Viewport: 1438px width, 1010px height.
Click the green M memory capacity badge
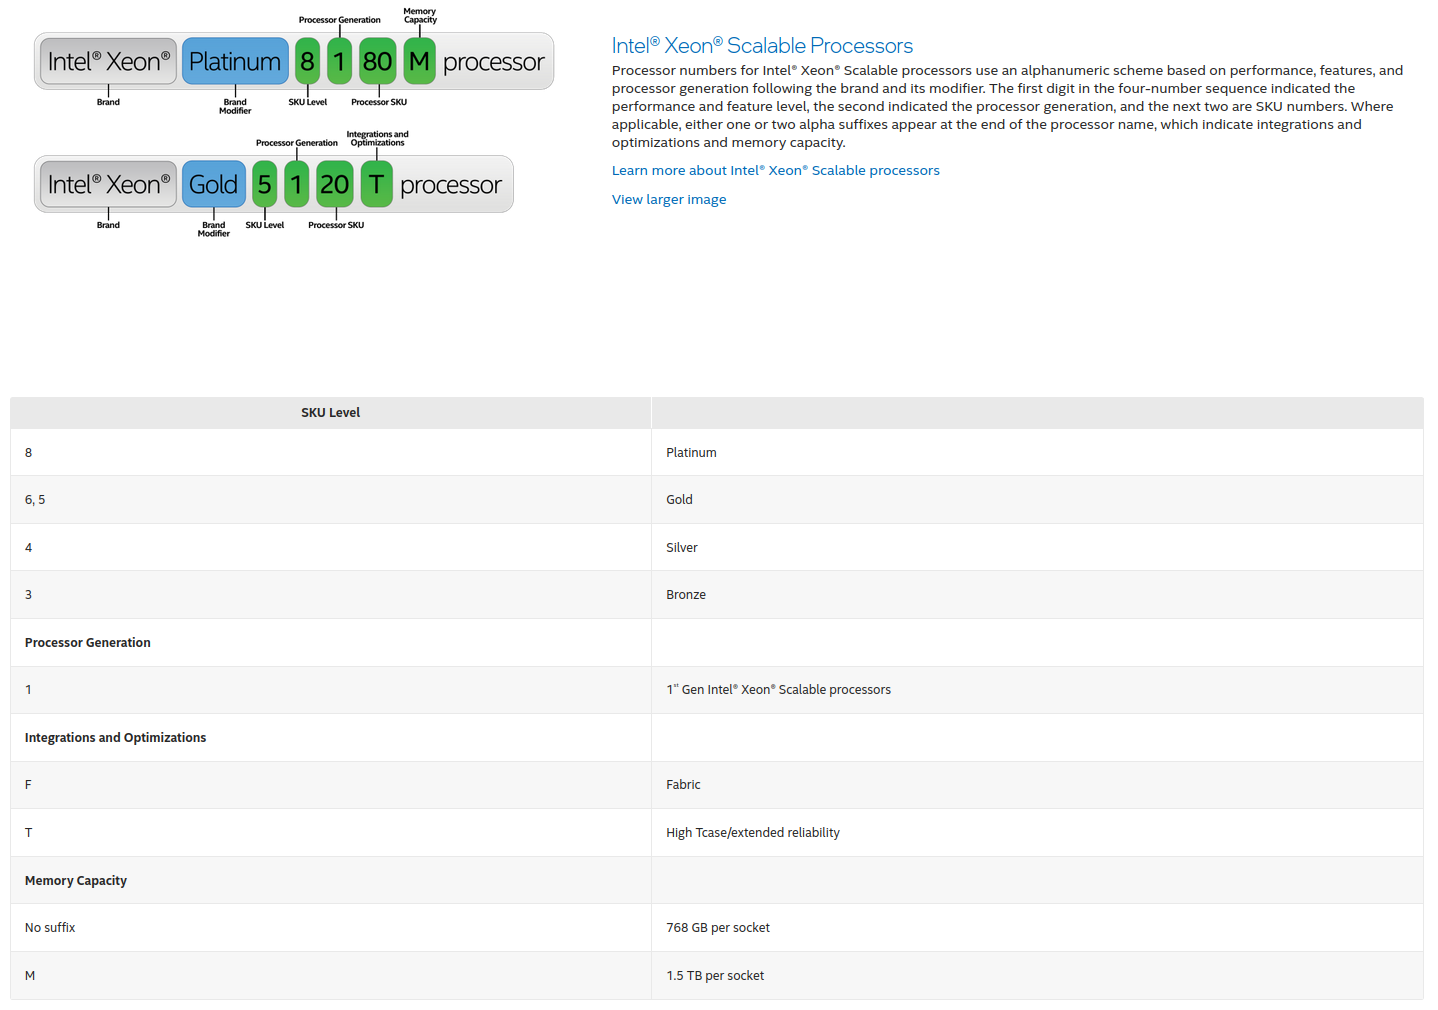pos(419,62)
